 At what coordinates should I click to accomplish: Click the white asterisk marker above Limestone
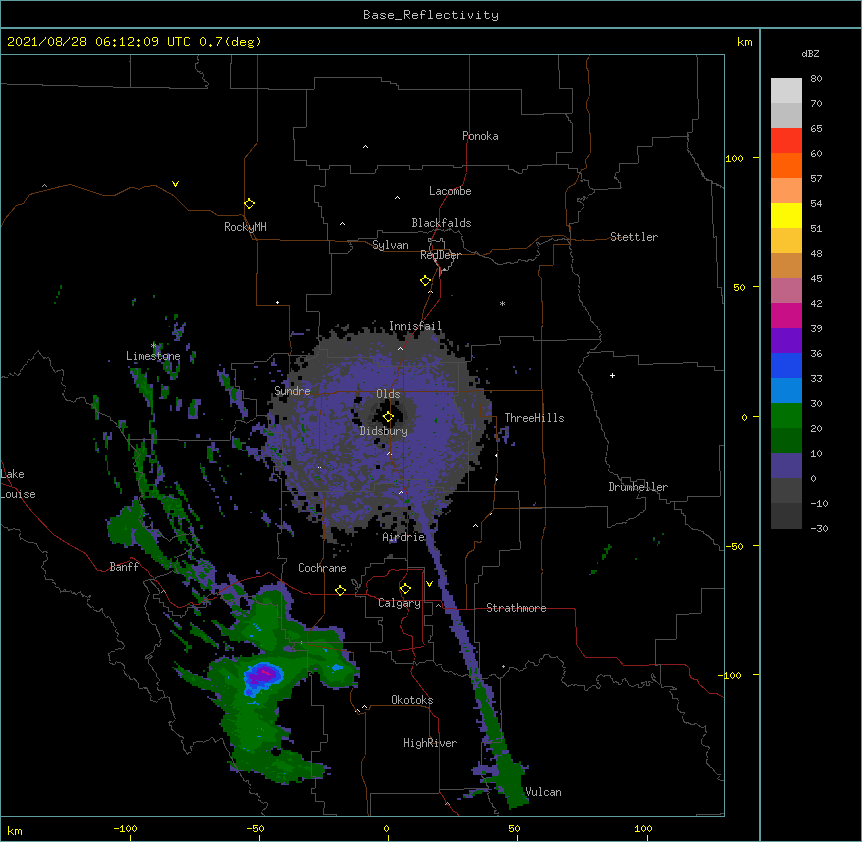[x=153, y=345]
